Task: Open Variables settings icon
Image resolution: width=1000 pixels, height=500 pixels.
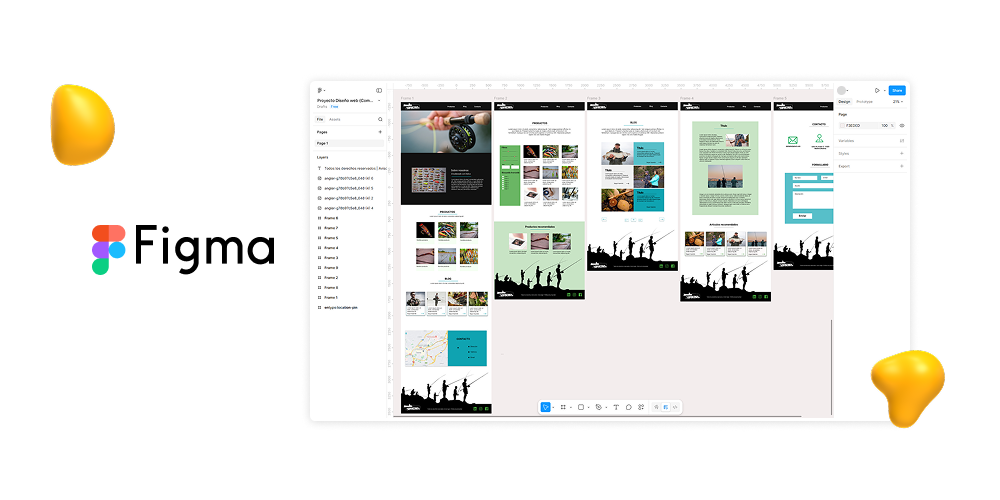Action: 902,140
